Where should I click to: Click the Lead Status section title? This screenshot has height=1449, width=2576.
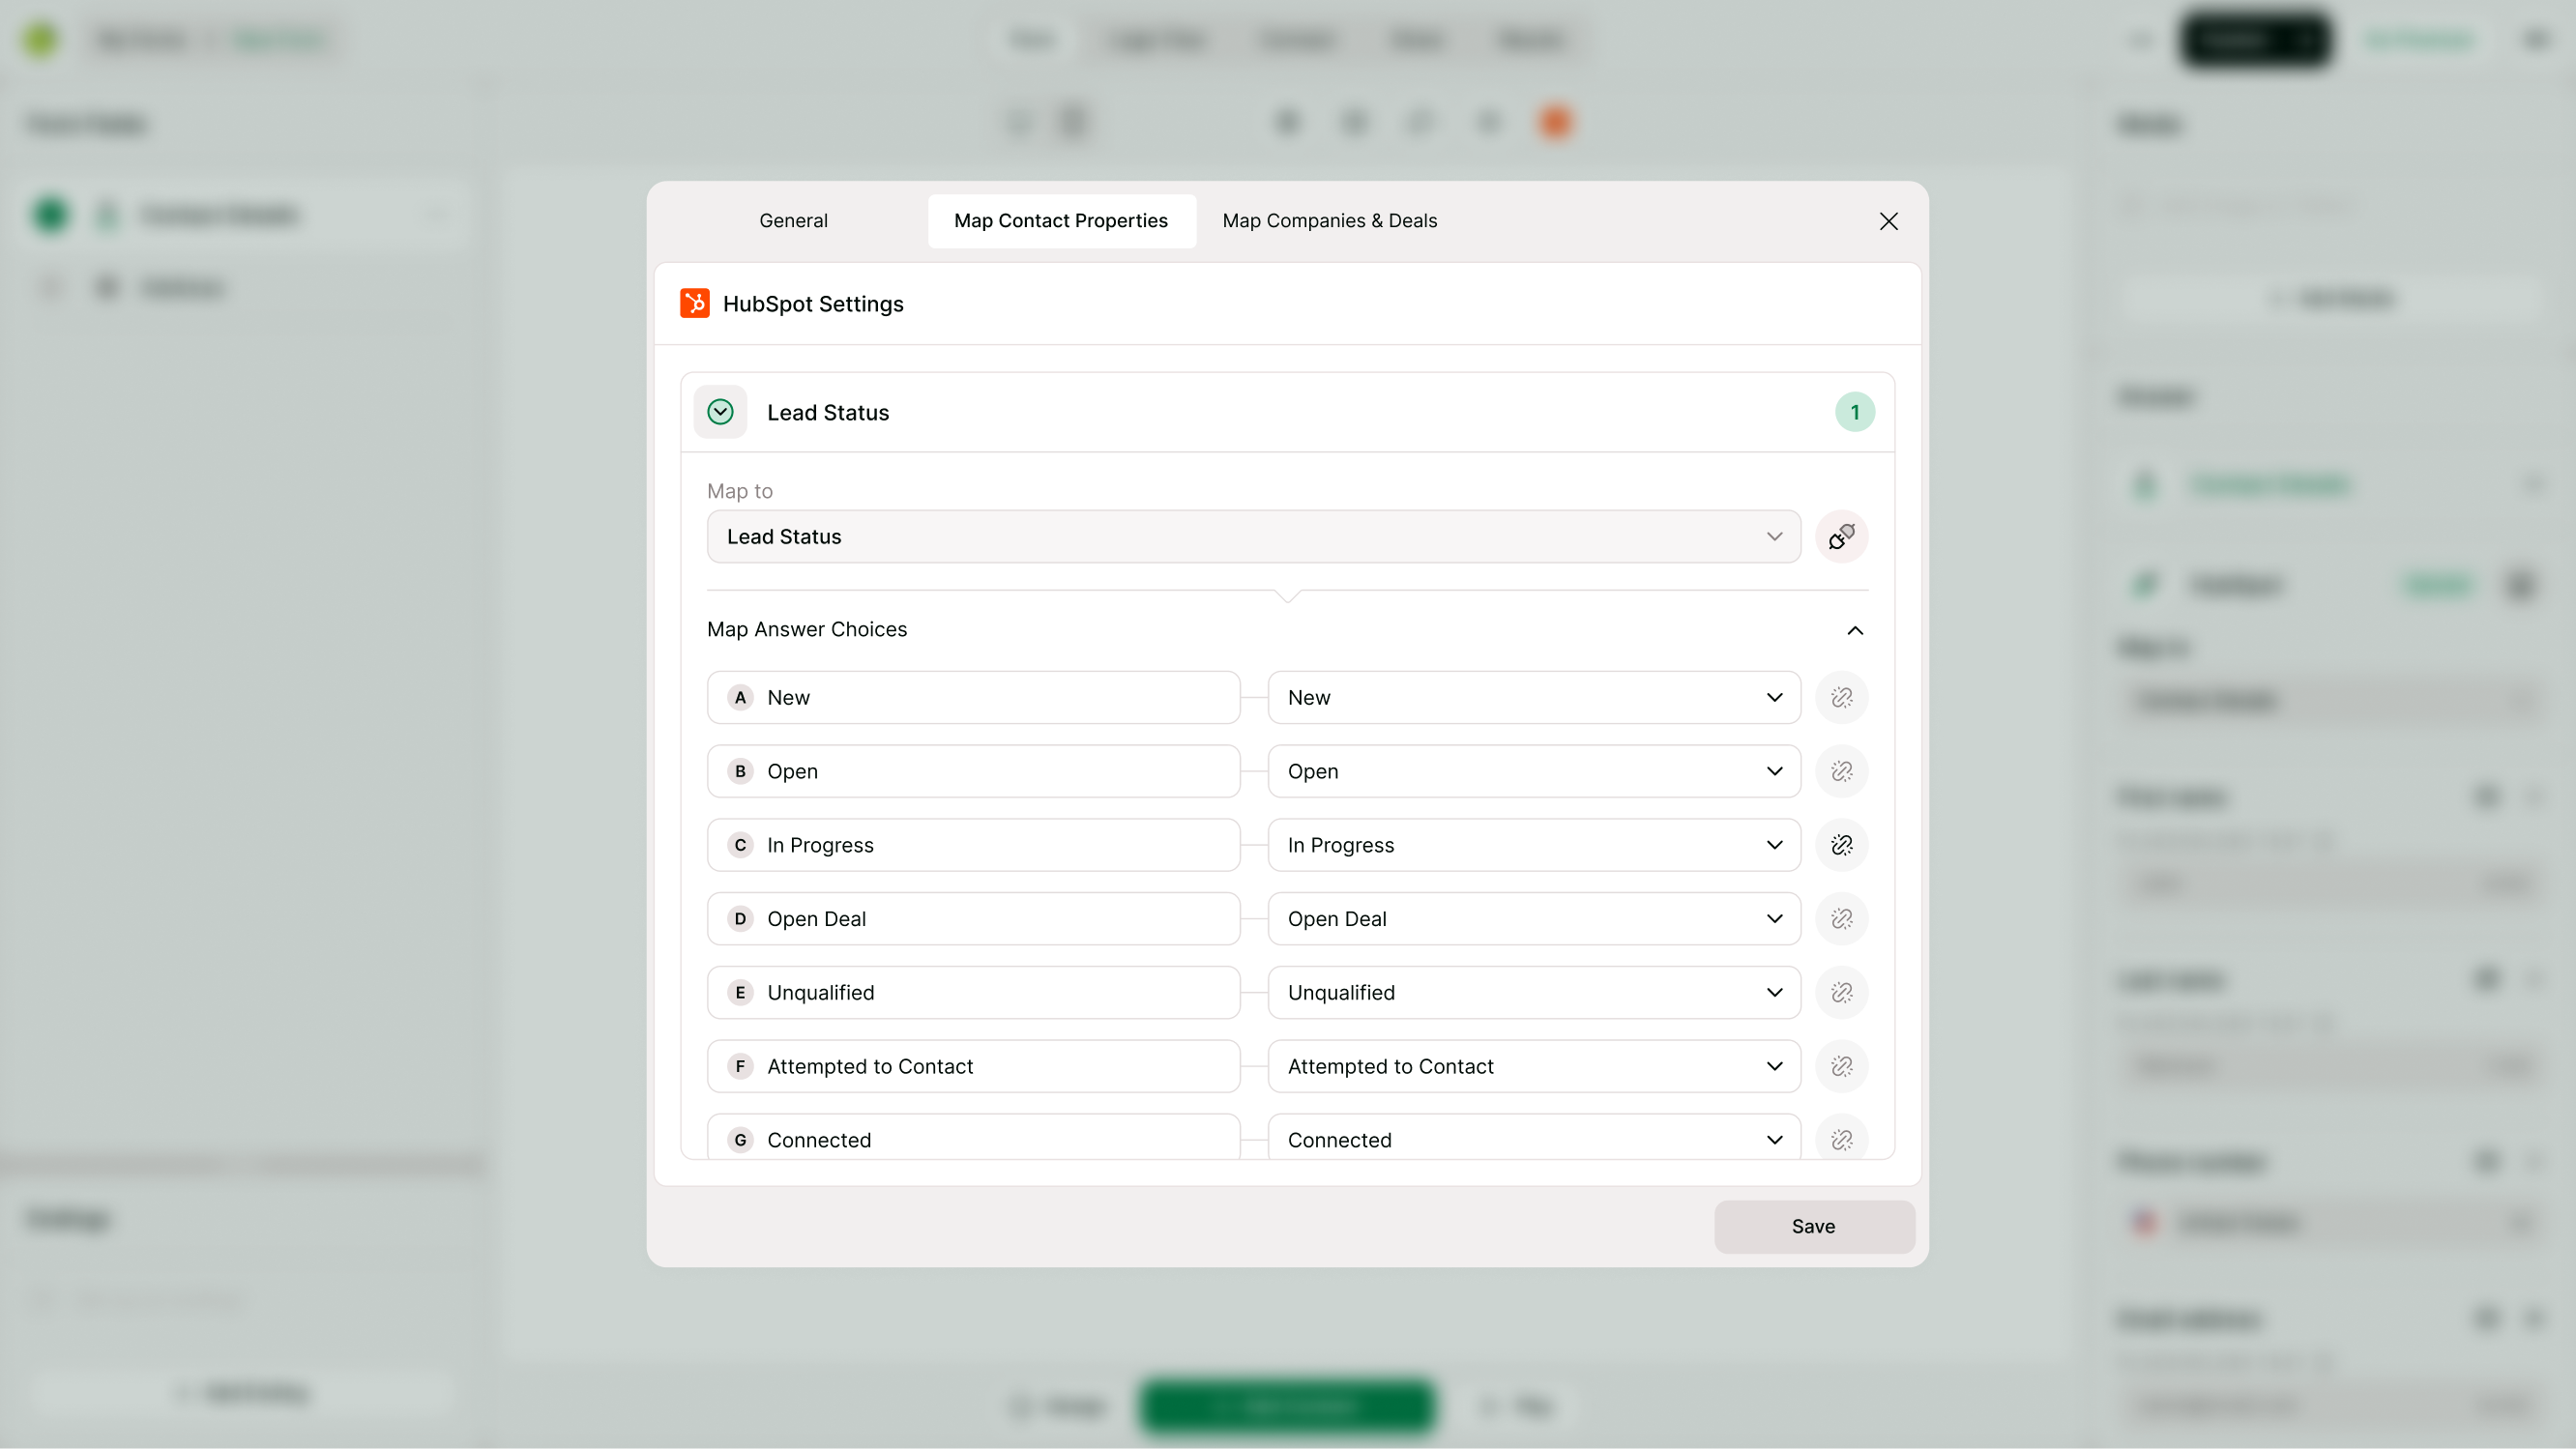click(828, 413)
